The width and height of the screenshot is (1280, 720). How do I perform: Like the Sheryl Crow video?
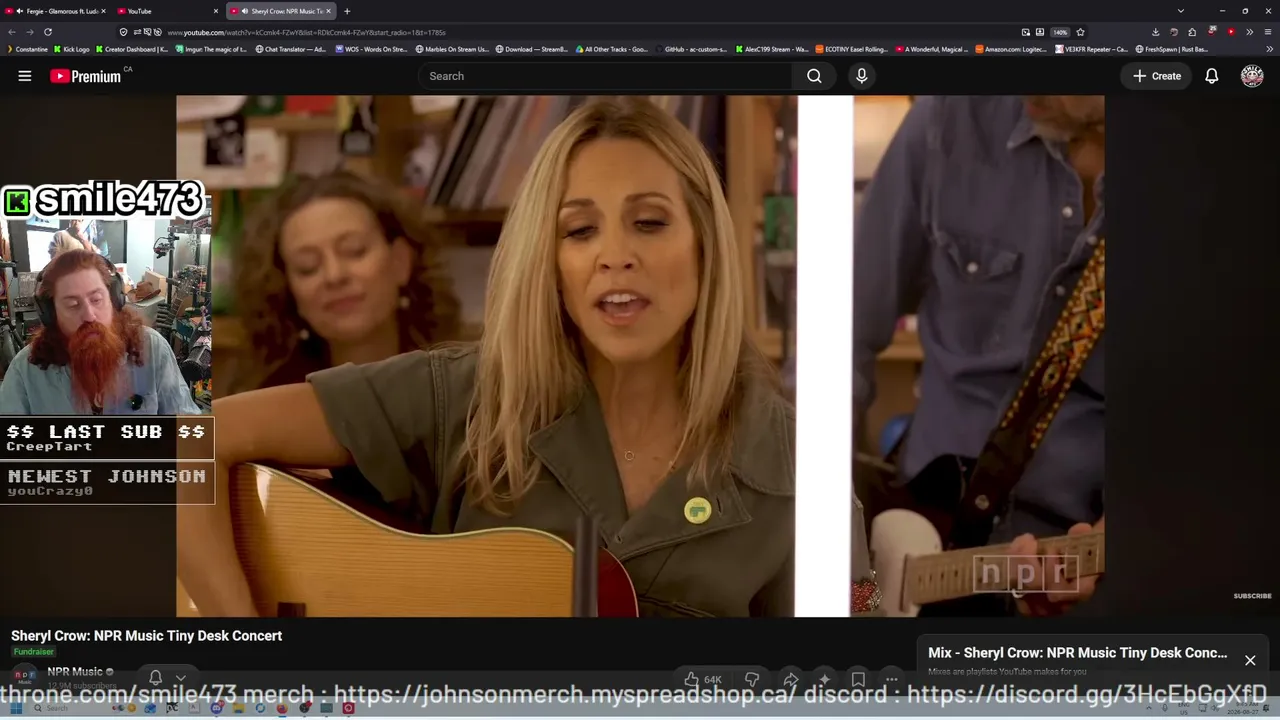point(702,680)
